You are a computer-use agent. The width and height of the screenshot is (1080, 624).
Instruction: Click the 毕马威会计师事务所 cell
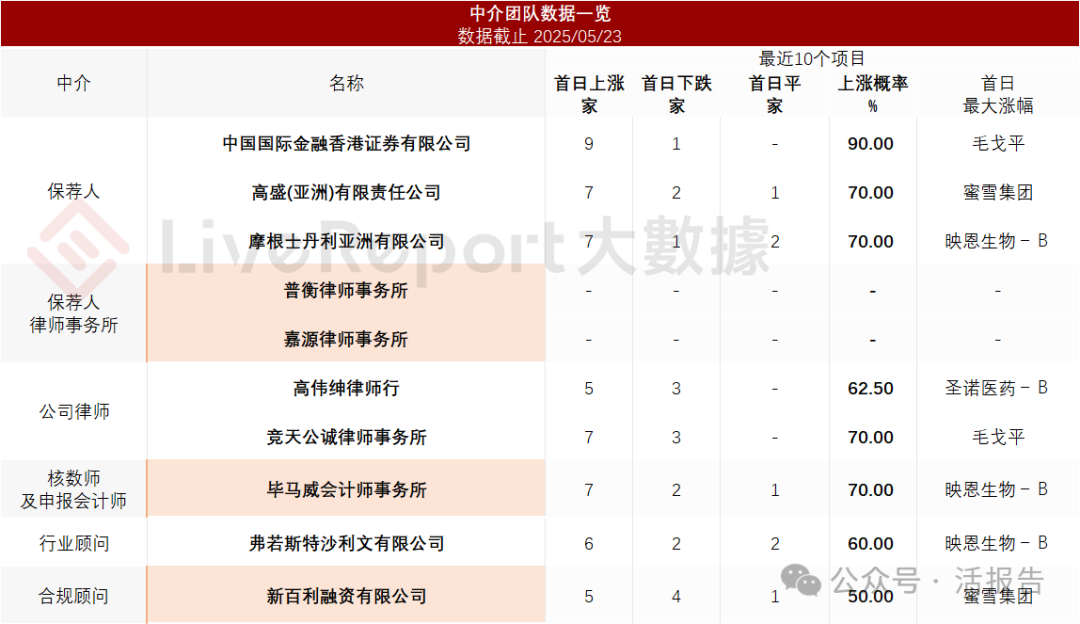(346, 490)
